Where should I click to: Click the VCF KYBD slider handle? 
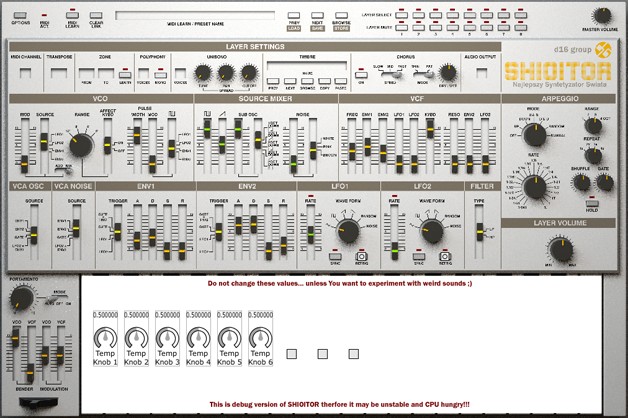430,130
